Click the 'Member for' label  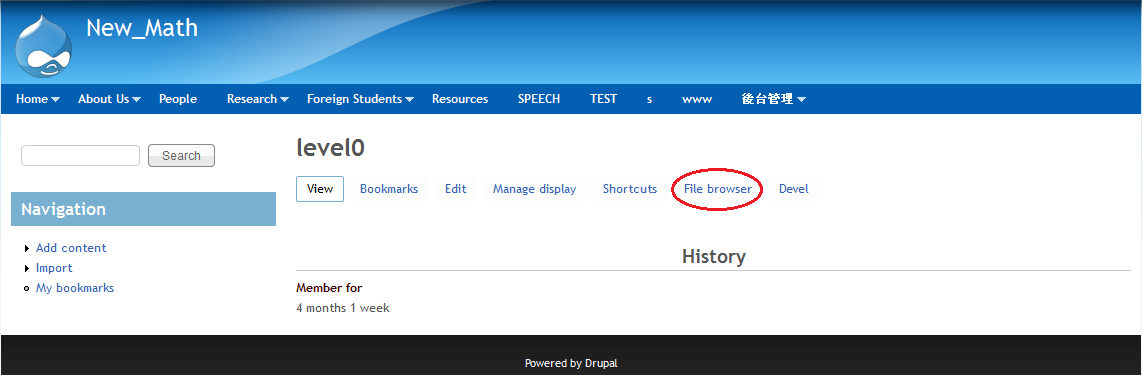click(329, 288)
